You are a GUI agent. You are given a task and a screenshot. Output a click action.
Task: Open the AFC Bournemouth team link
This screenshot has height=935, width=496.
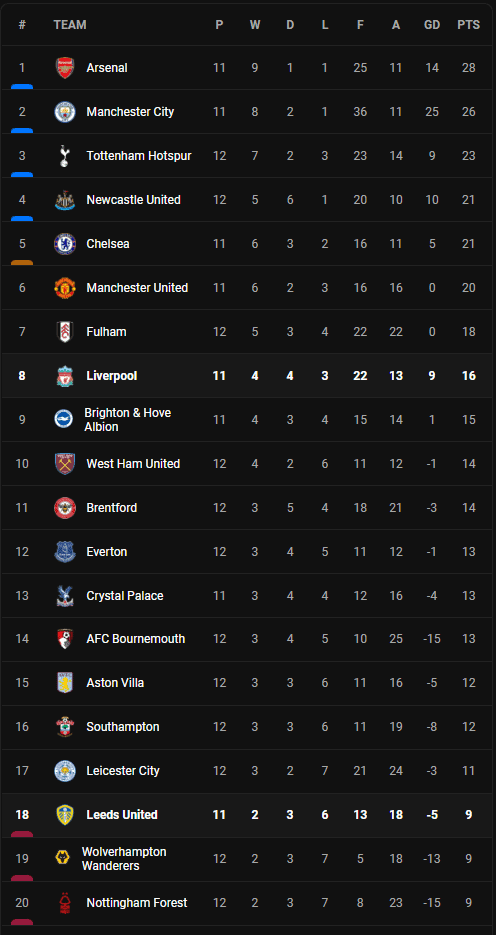[135, 639]
